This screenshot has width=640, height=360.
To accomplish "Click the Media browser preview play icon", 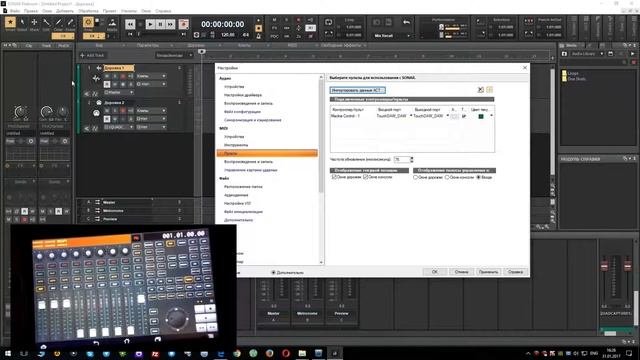I will (x=633, y=54).
